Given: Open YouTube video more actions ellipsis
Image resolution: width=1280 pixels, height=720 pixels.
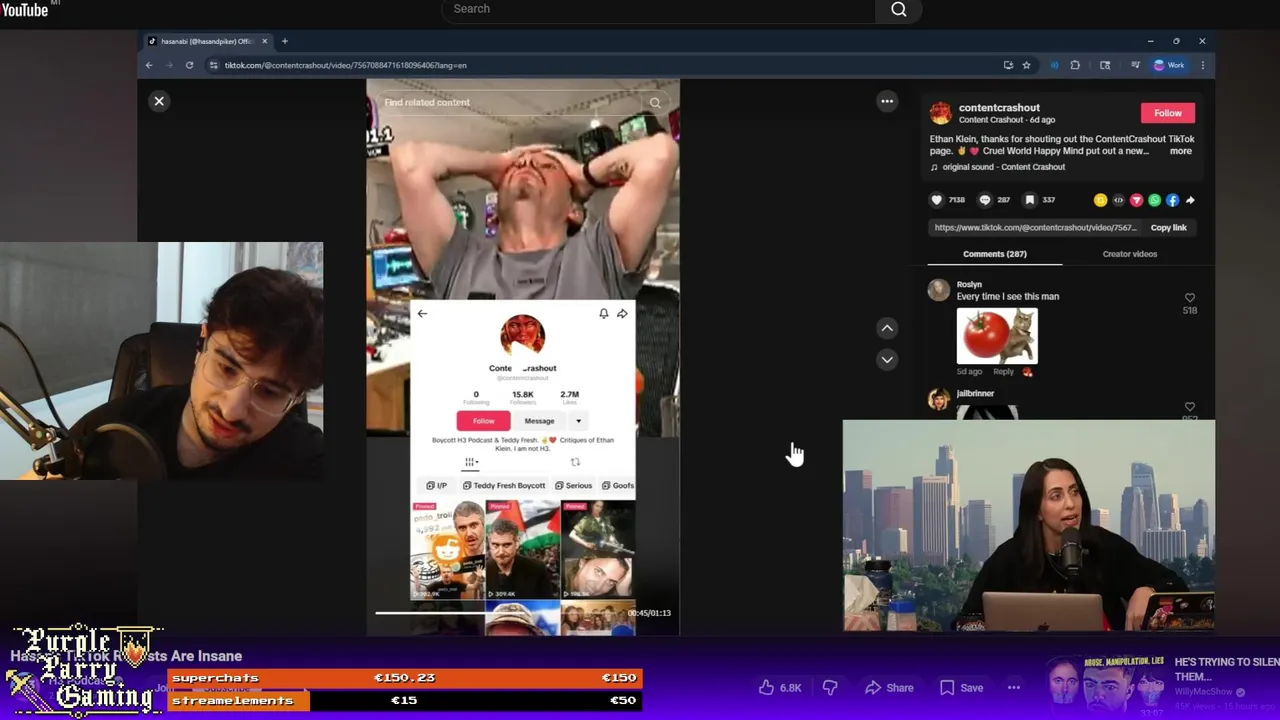Looking at the screenshot, I should 1014,688.
